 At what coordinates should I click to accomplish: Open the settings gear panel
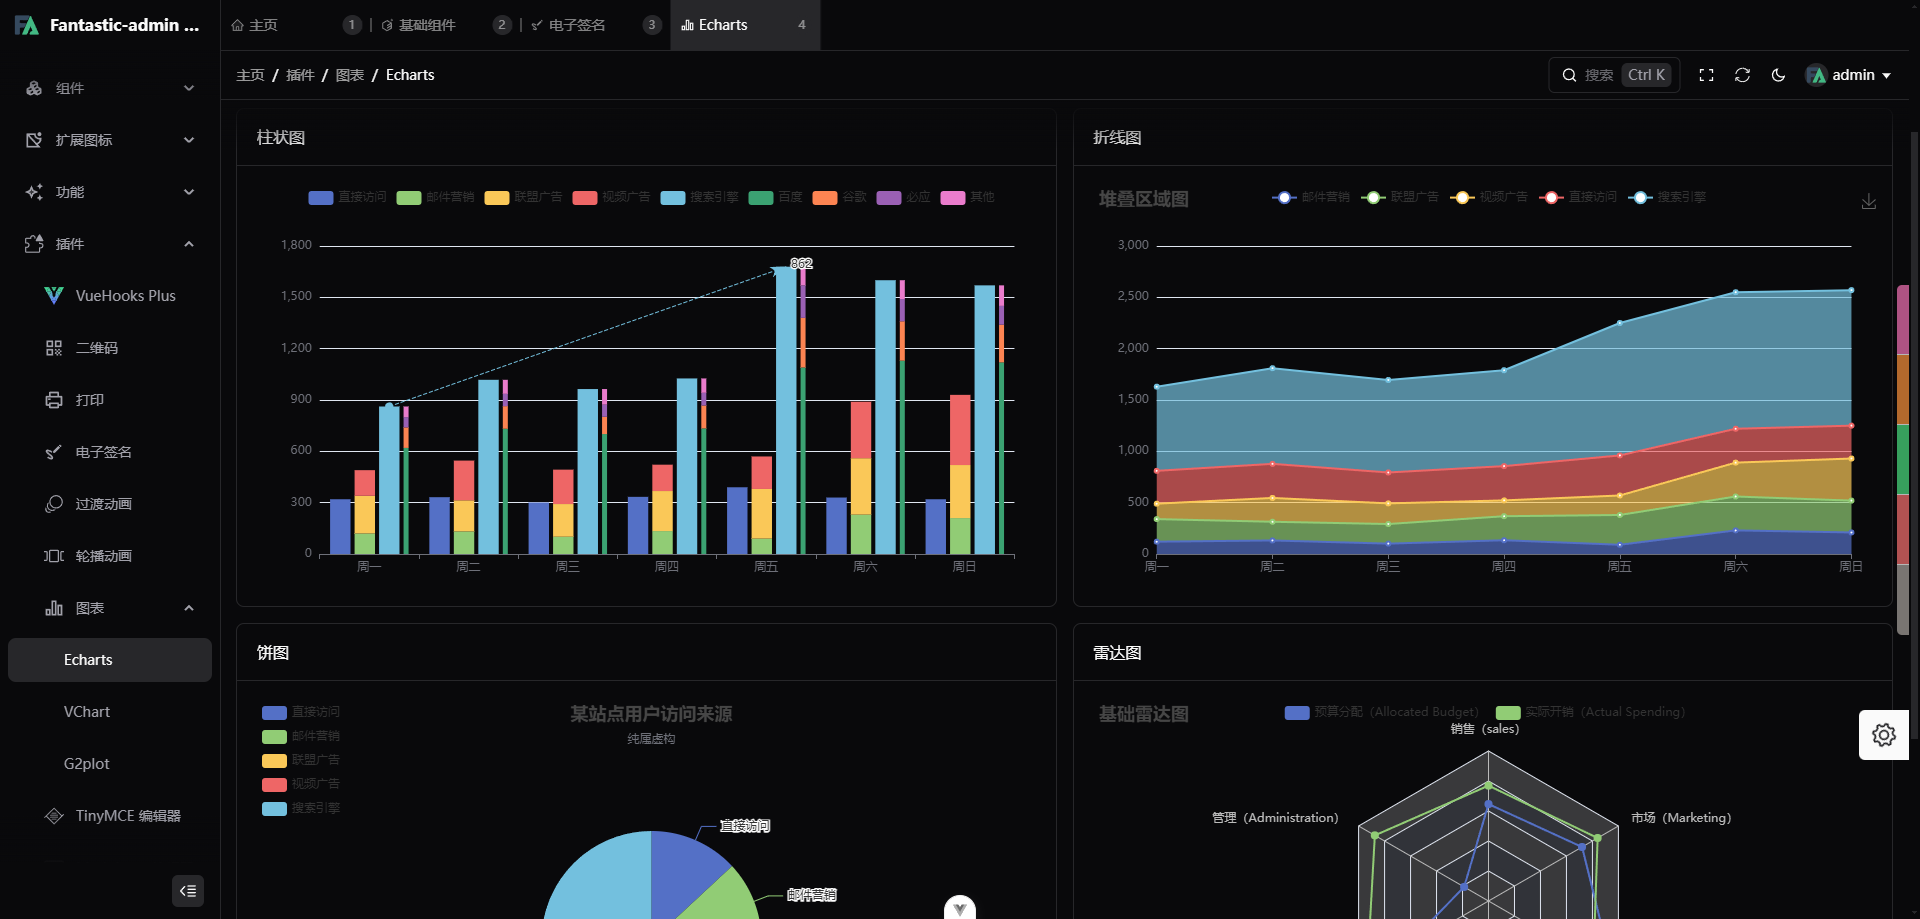pyautogui.click(x=1883, y=735)
